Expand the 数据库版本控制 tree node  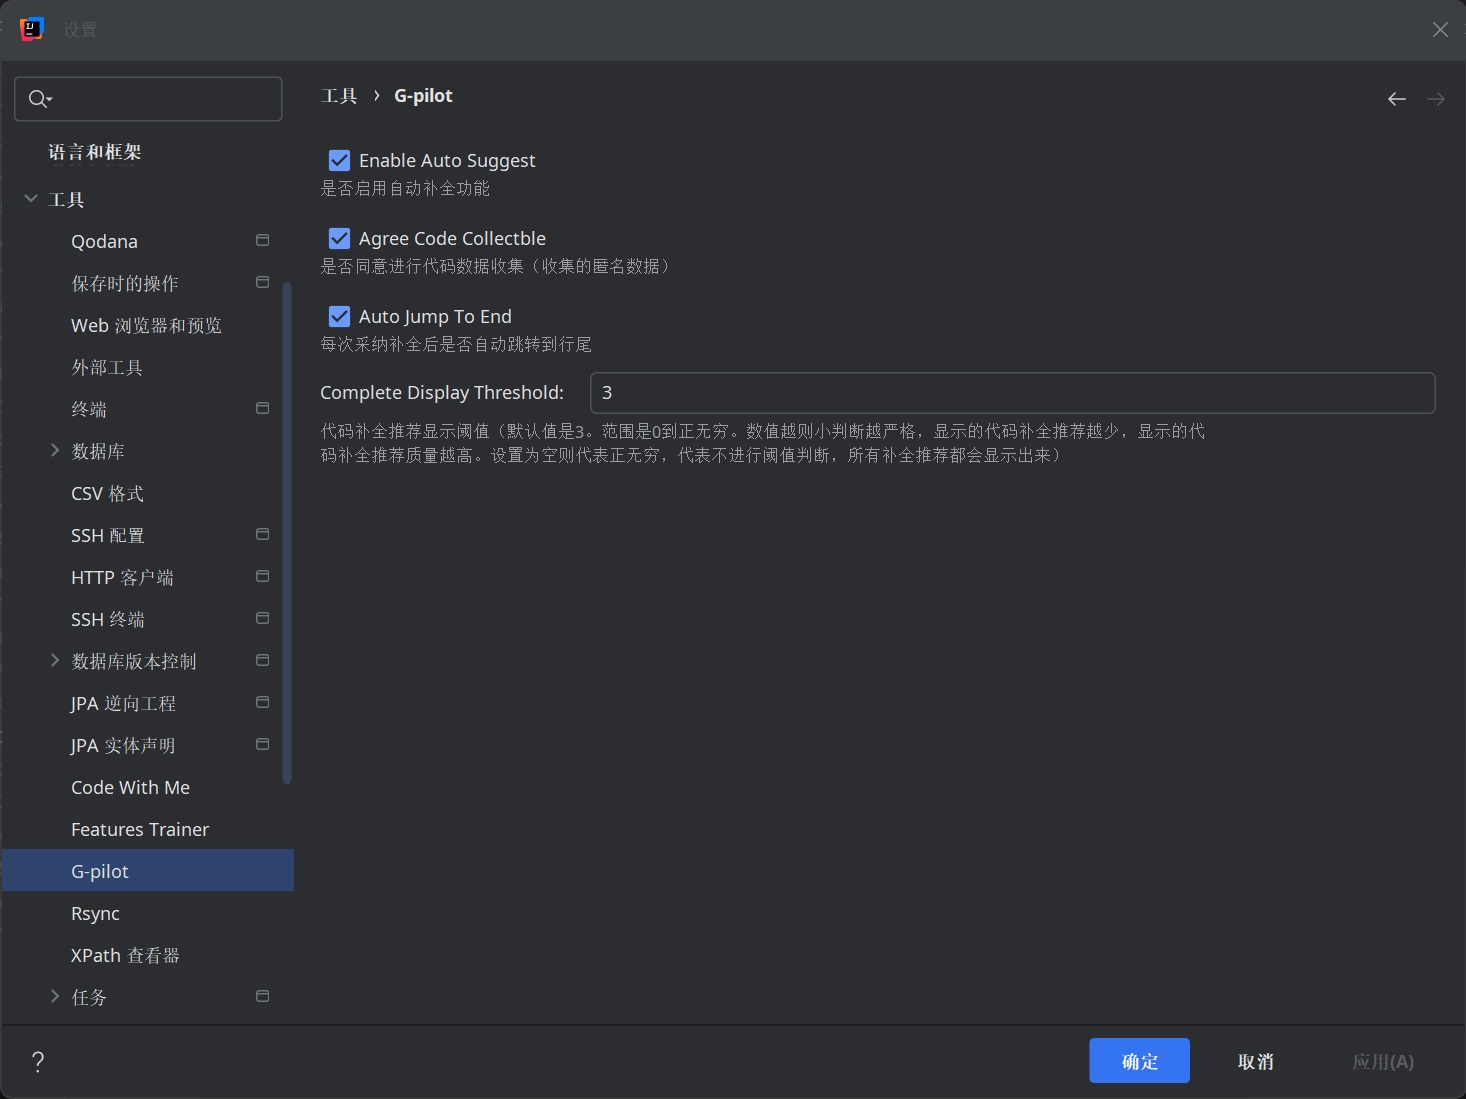(55, 660)
